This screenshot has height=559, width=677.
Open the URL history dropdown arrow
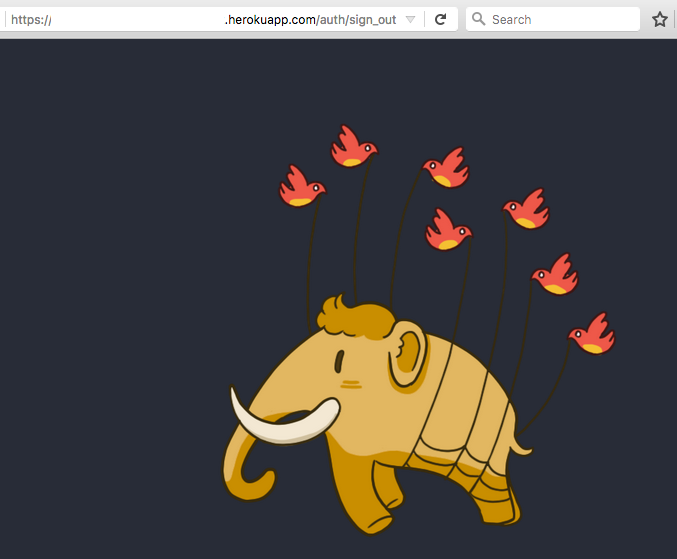[410, 19]
